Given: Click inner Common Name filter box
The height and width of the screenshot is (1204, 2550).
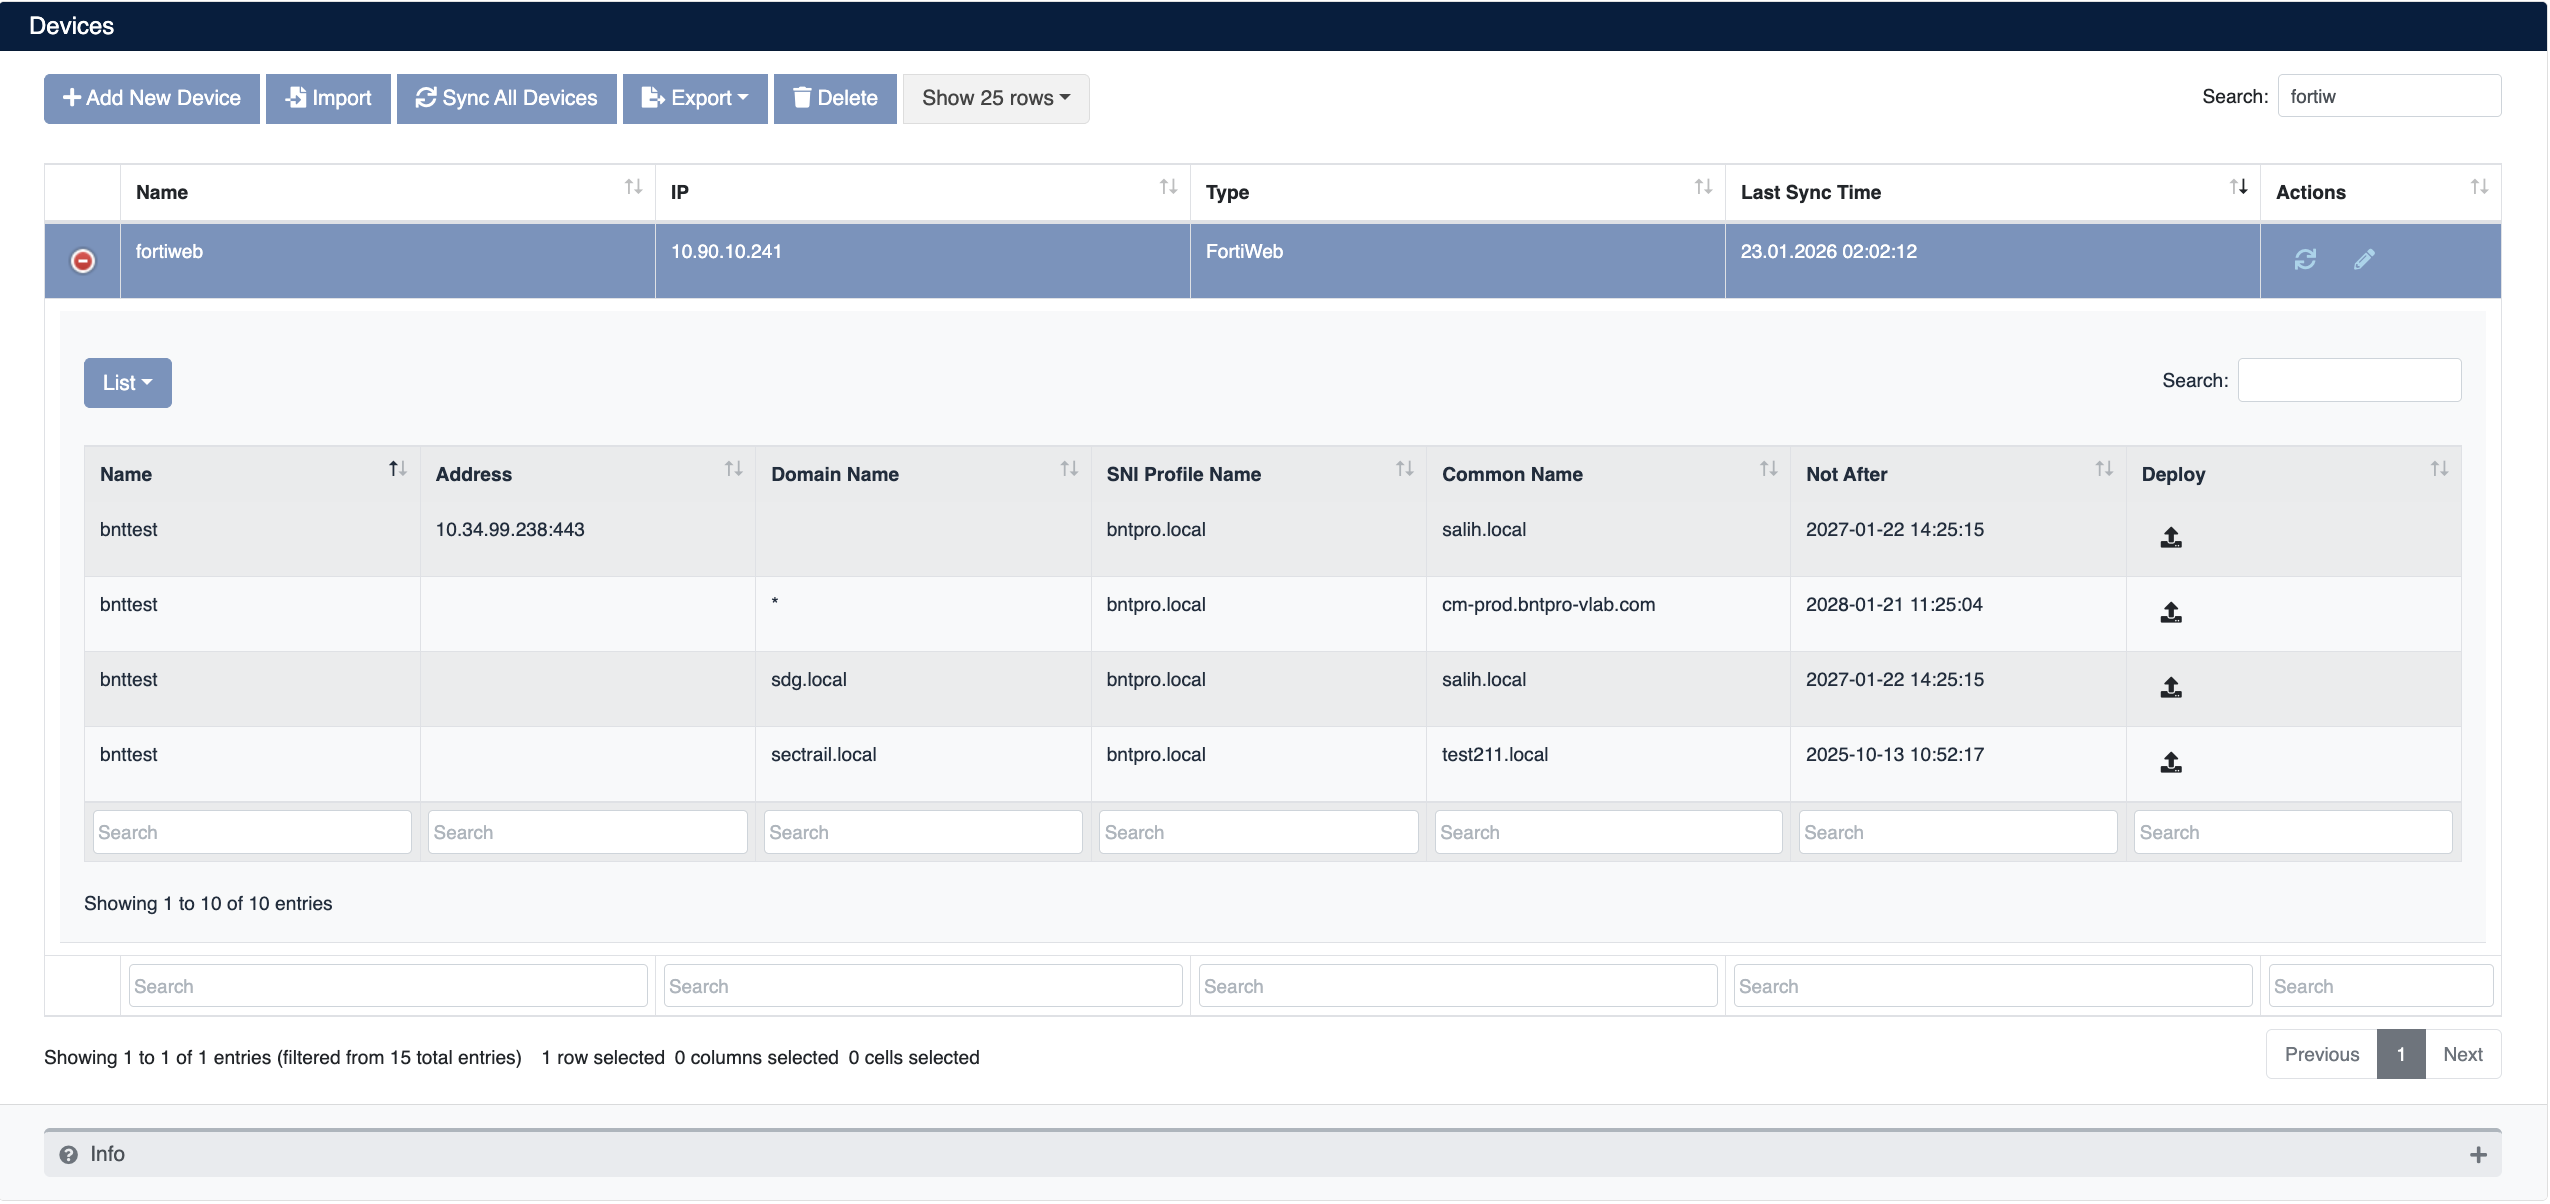Looking at the screenshot, I should click(x=1609, y=832).
